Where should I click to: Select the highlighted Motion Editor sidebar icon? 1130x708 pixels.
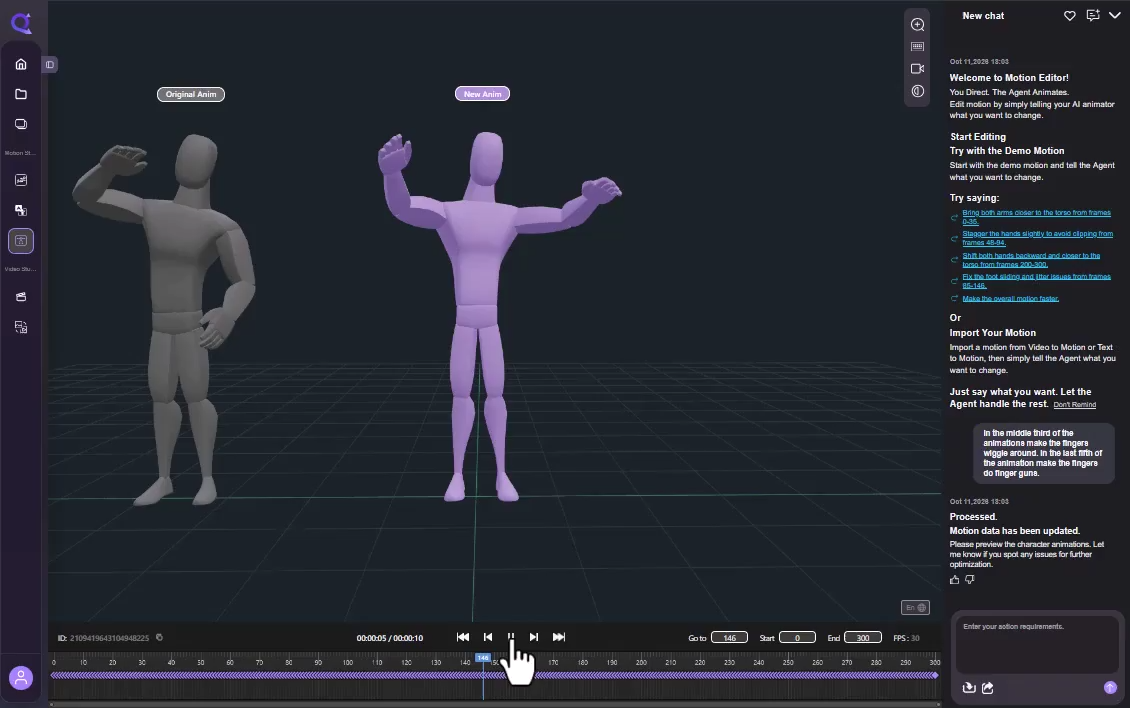(21, 241)
